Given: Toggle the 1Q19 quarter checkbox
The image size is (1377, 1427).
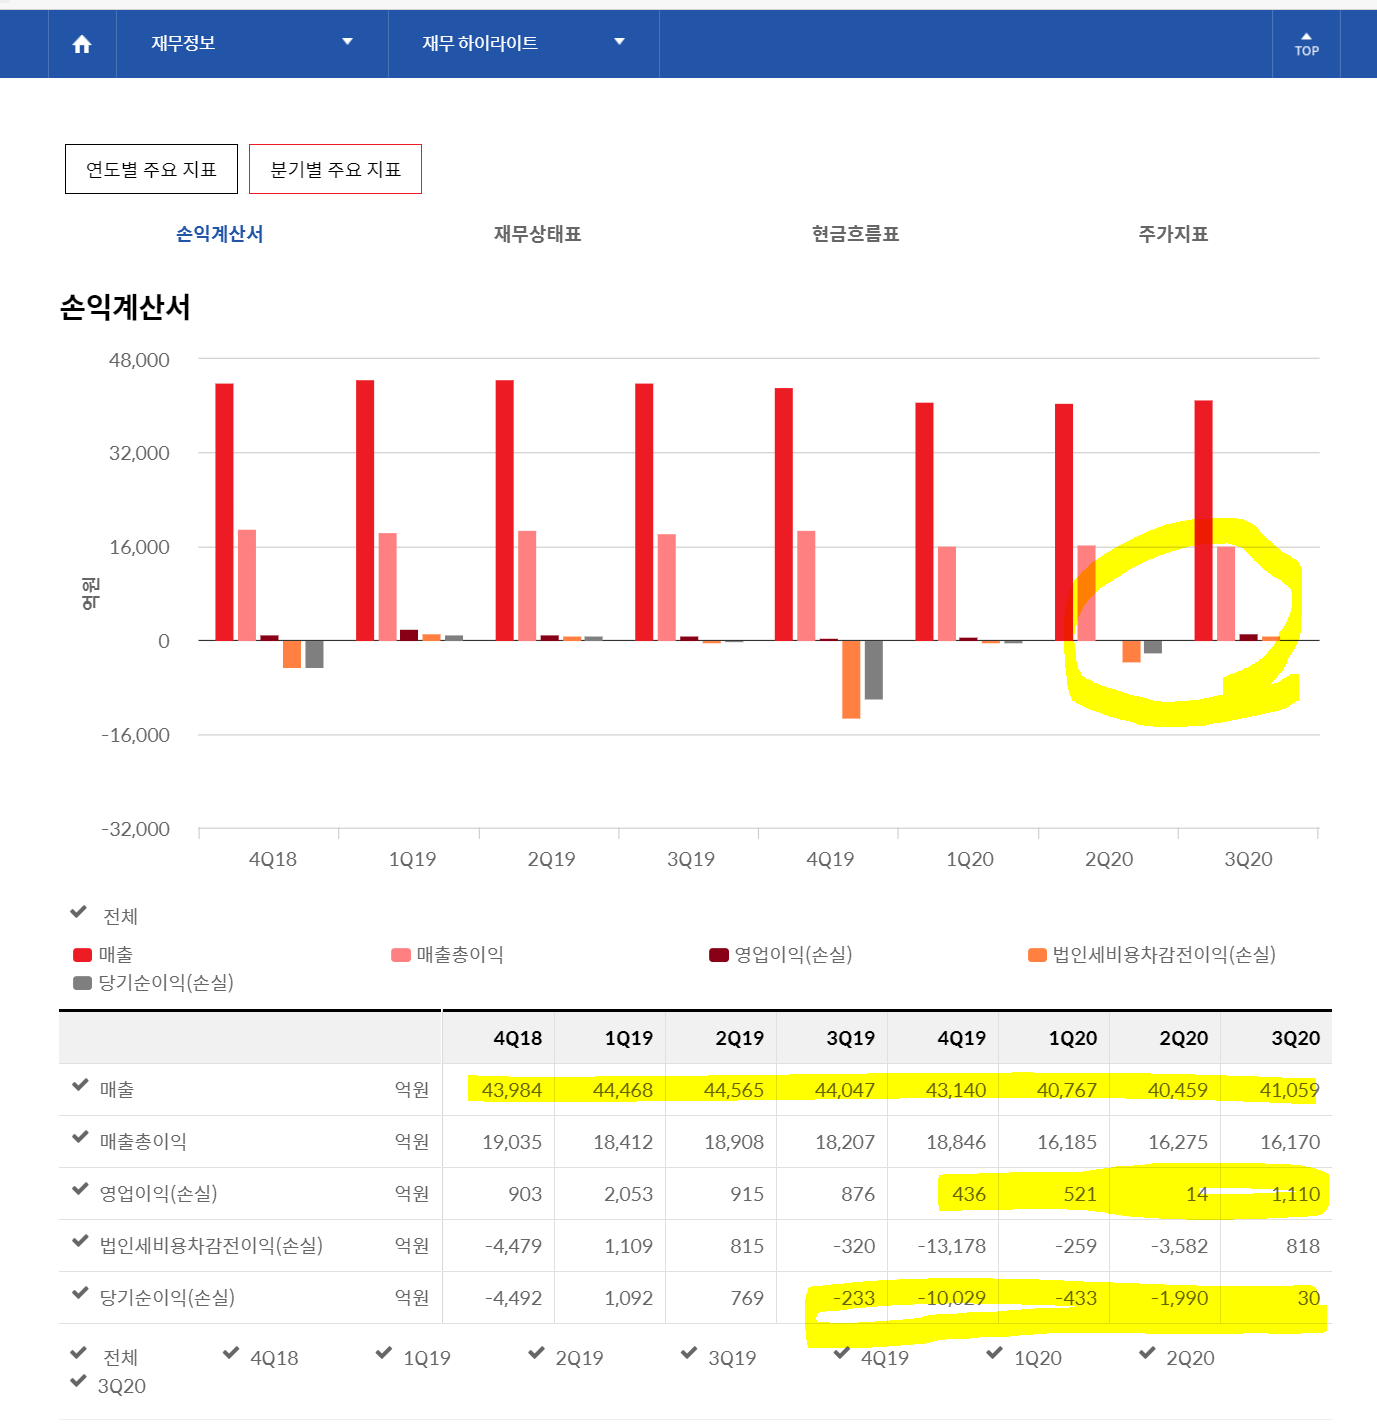Looking at the screenshot, I should point(384,1353).
